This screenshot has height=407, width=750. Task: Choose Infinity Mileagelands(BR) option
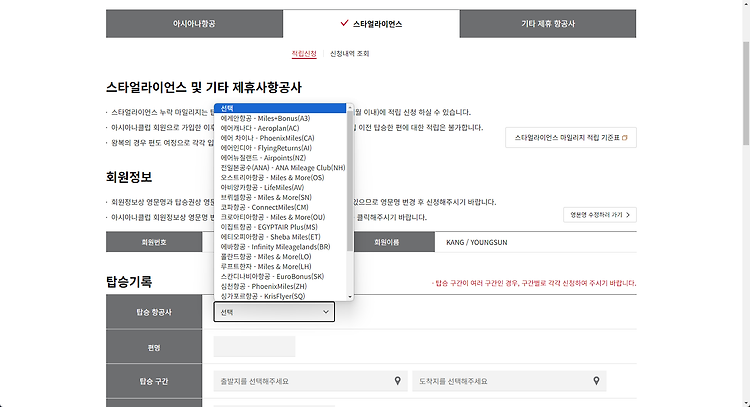pos(280,247)
